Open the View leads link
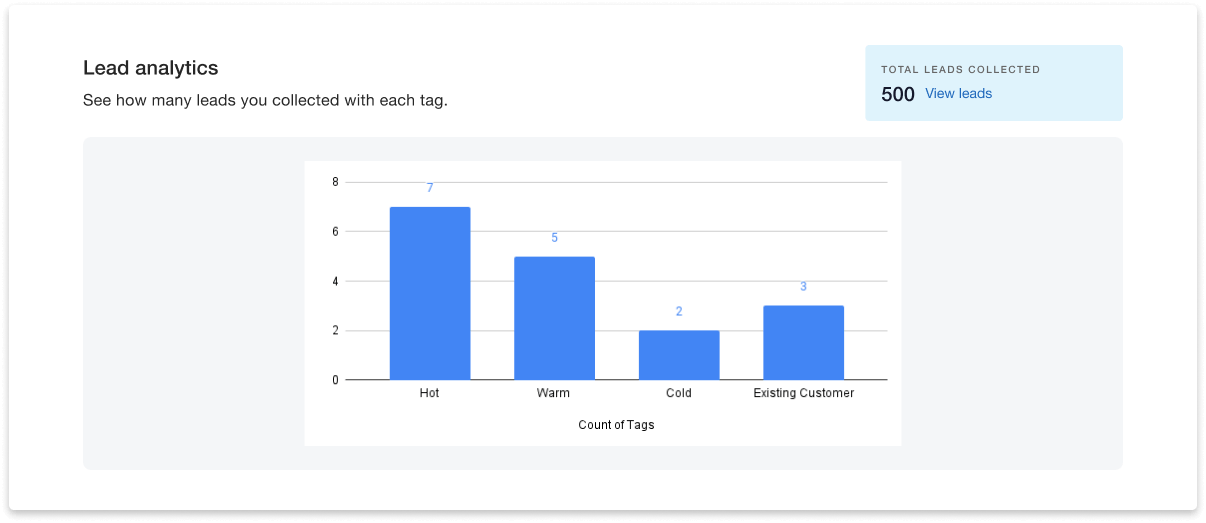The height and width of the screenshot is (523, 1206). [x=958, y=94]
